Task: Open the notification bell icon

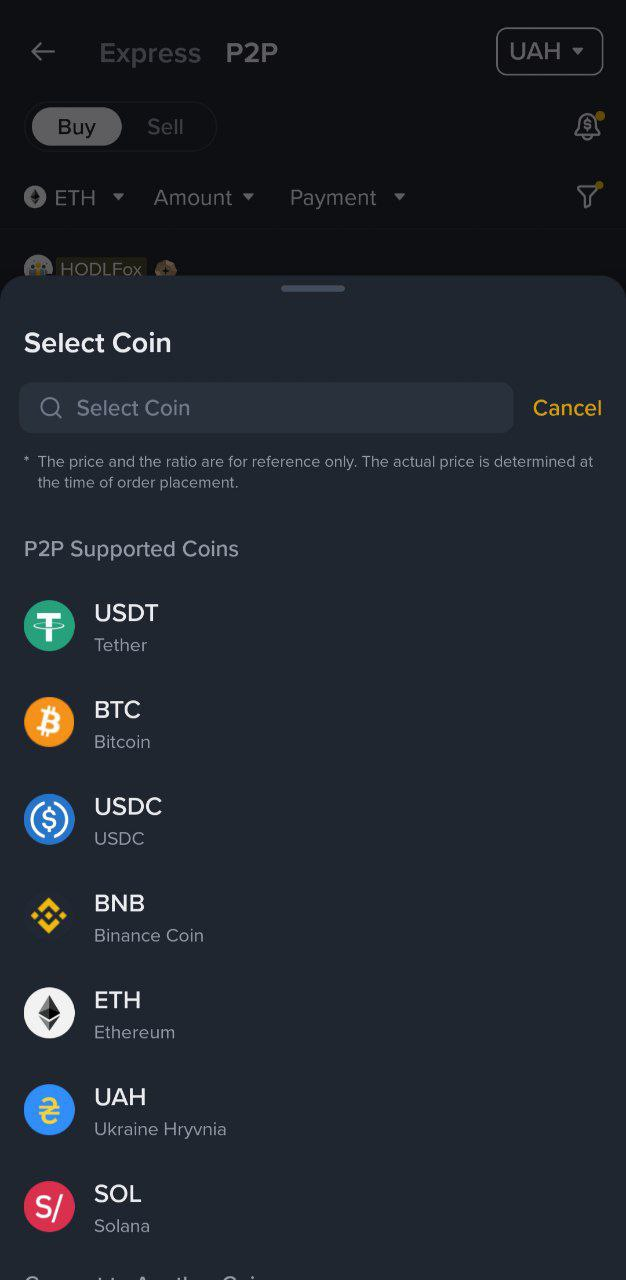Action: click(587, 127)
